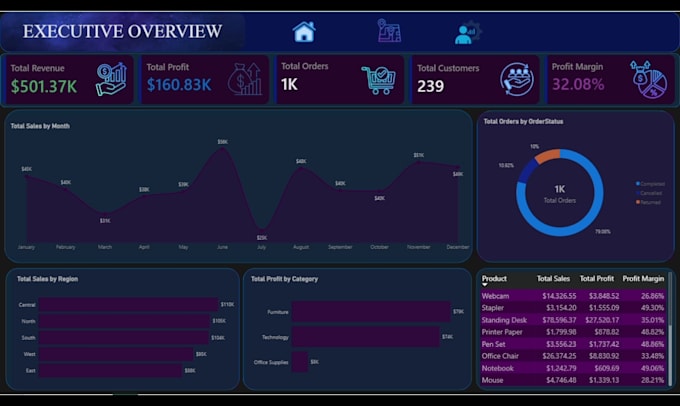680x406 pixels.
Task: Select the Returned legend item
Action: pyautogui.click(x=648, y=202)
